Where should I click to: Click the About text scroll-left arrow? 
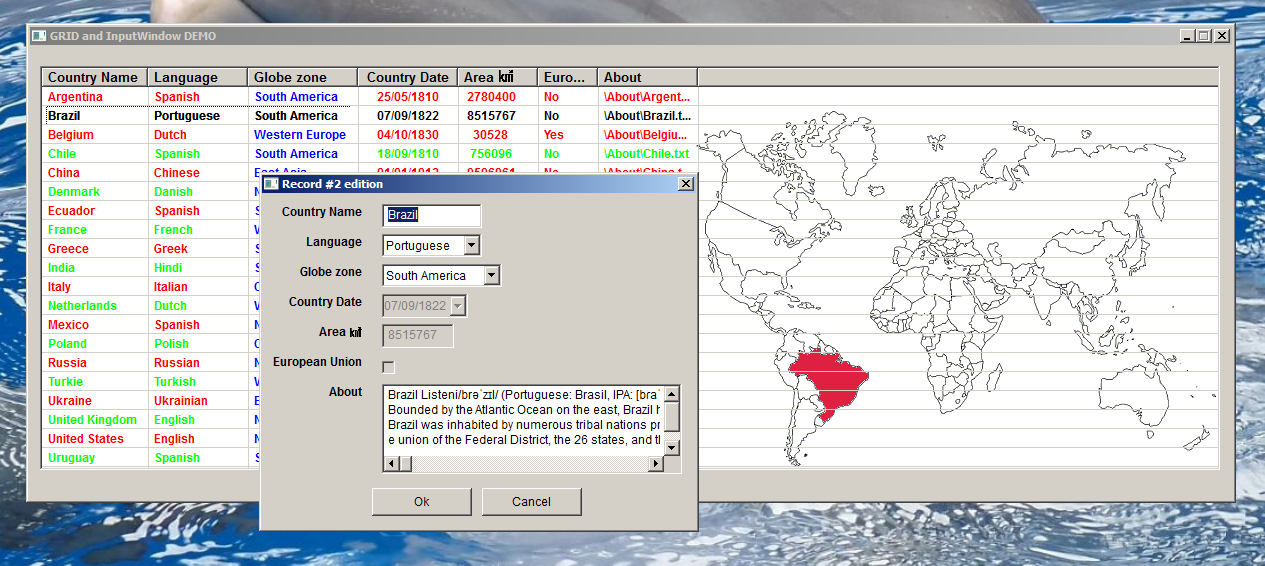[391, 464]
